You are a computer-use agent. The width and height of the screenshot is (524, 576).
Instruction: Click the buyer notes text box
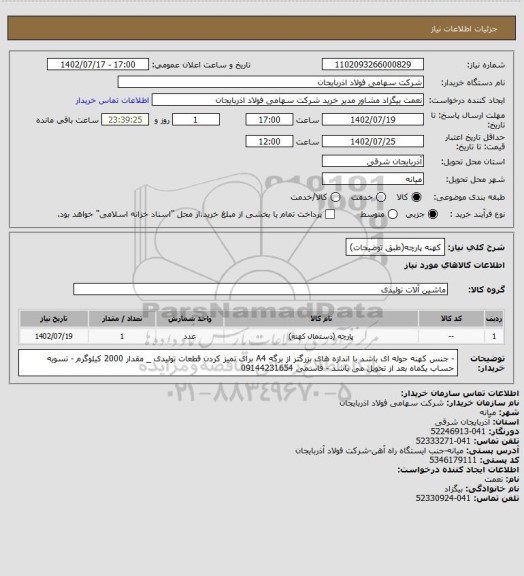[x=238, y=363]
